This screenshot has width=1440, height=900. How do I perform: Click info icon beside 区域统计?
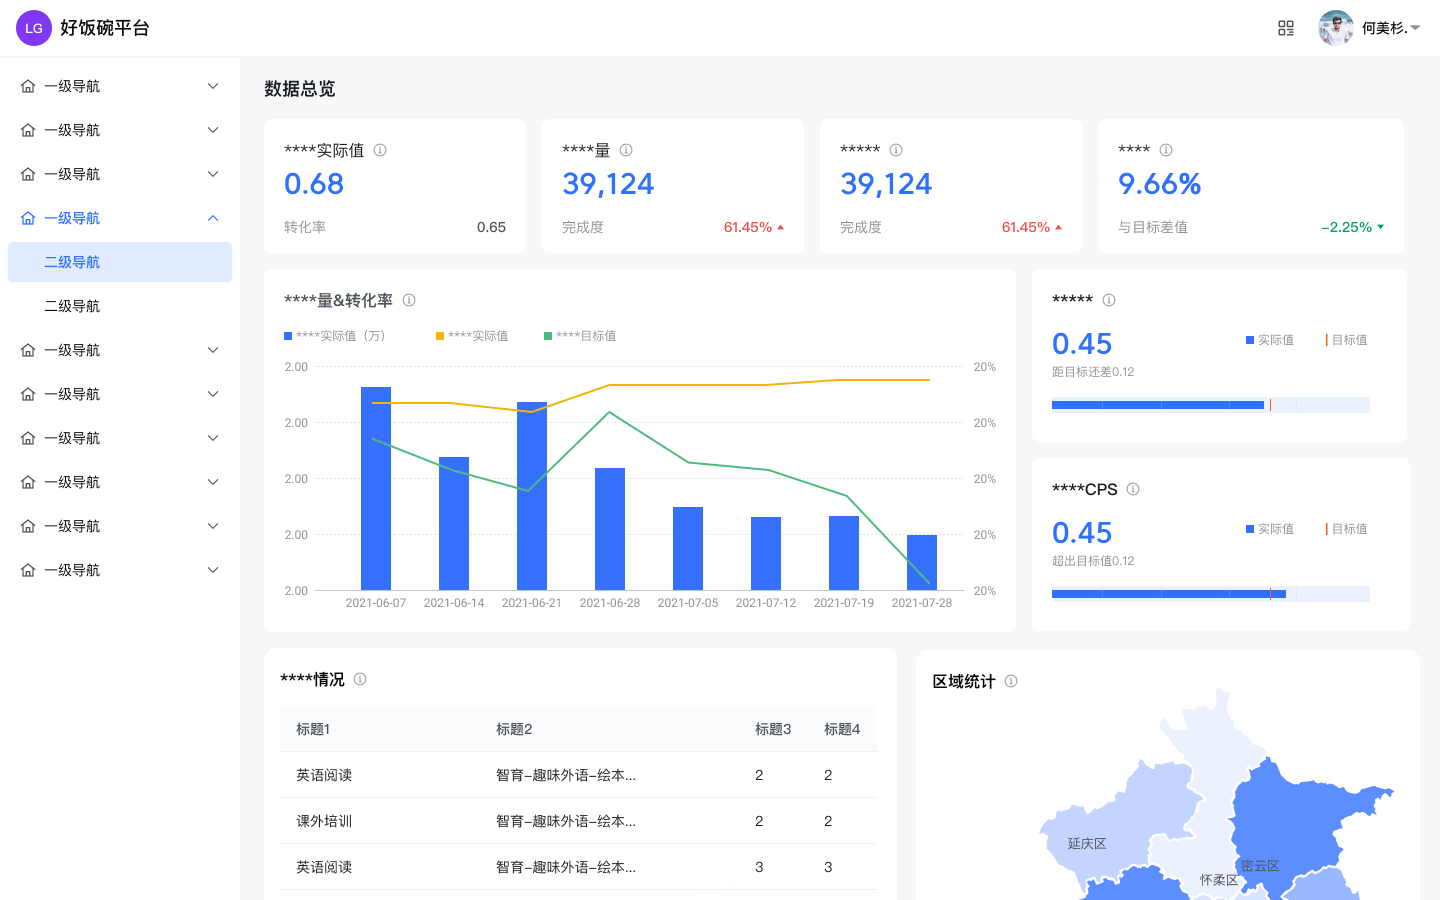click(1011, 681)
